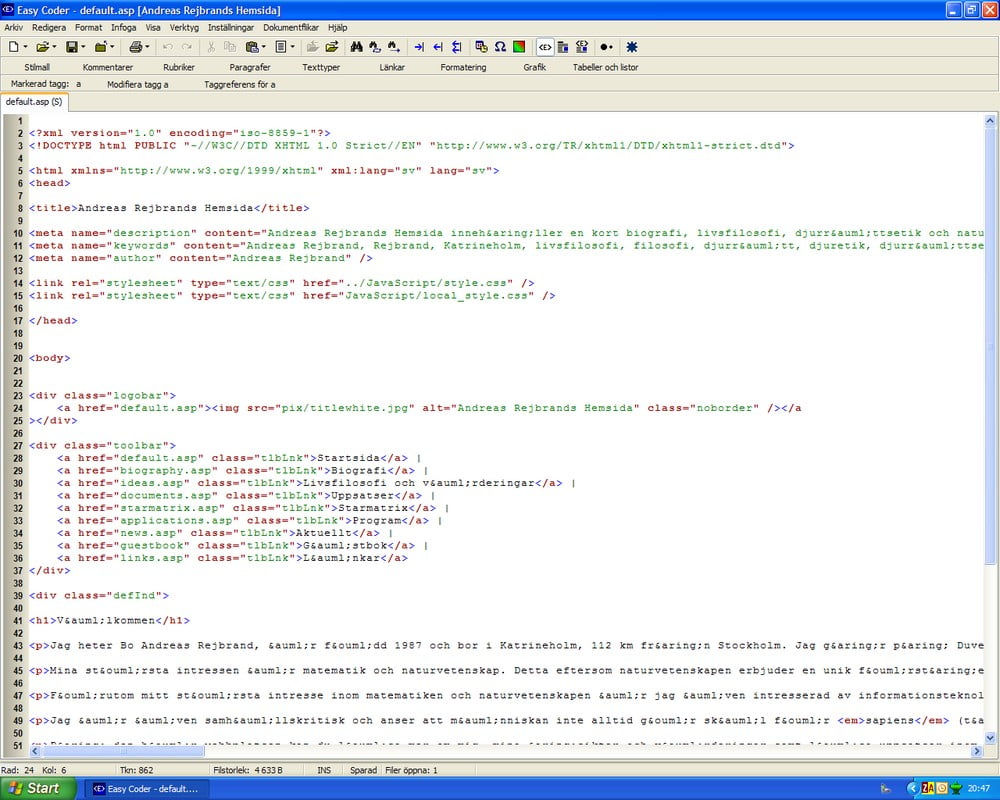Click the black bullet dots icon
This screenshot has width=1000, height=800.
607,47
